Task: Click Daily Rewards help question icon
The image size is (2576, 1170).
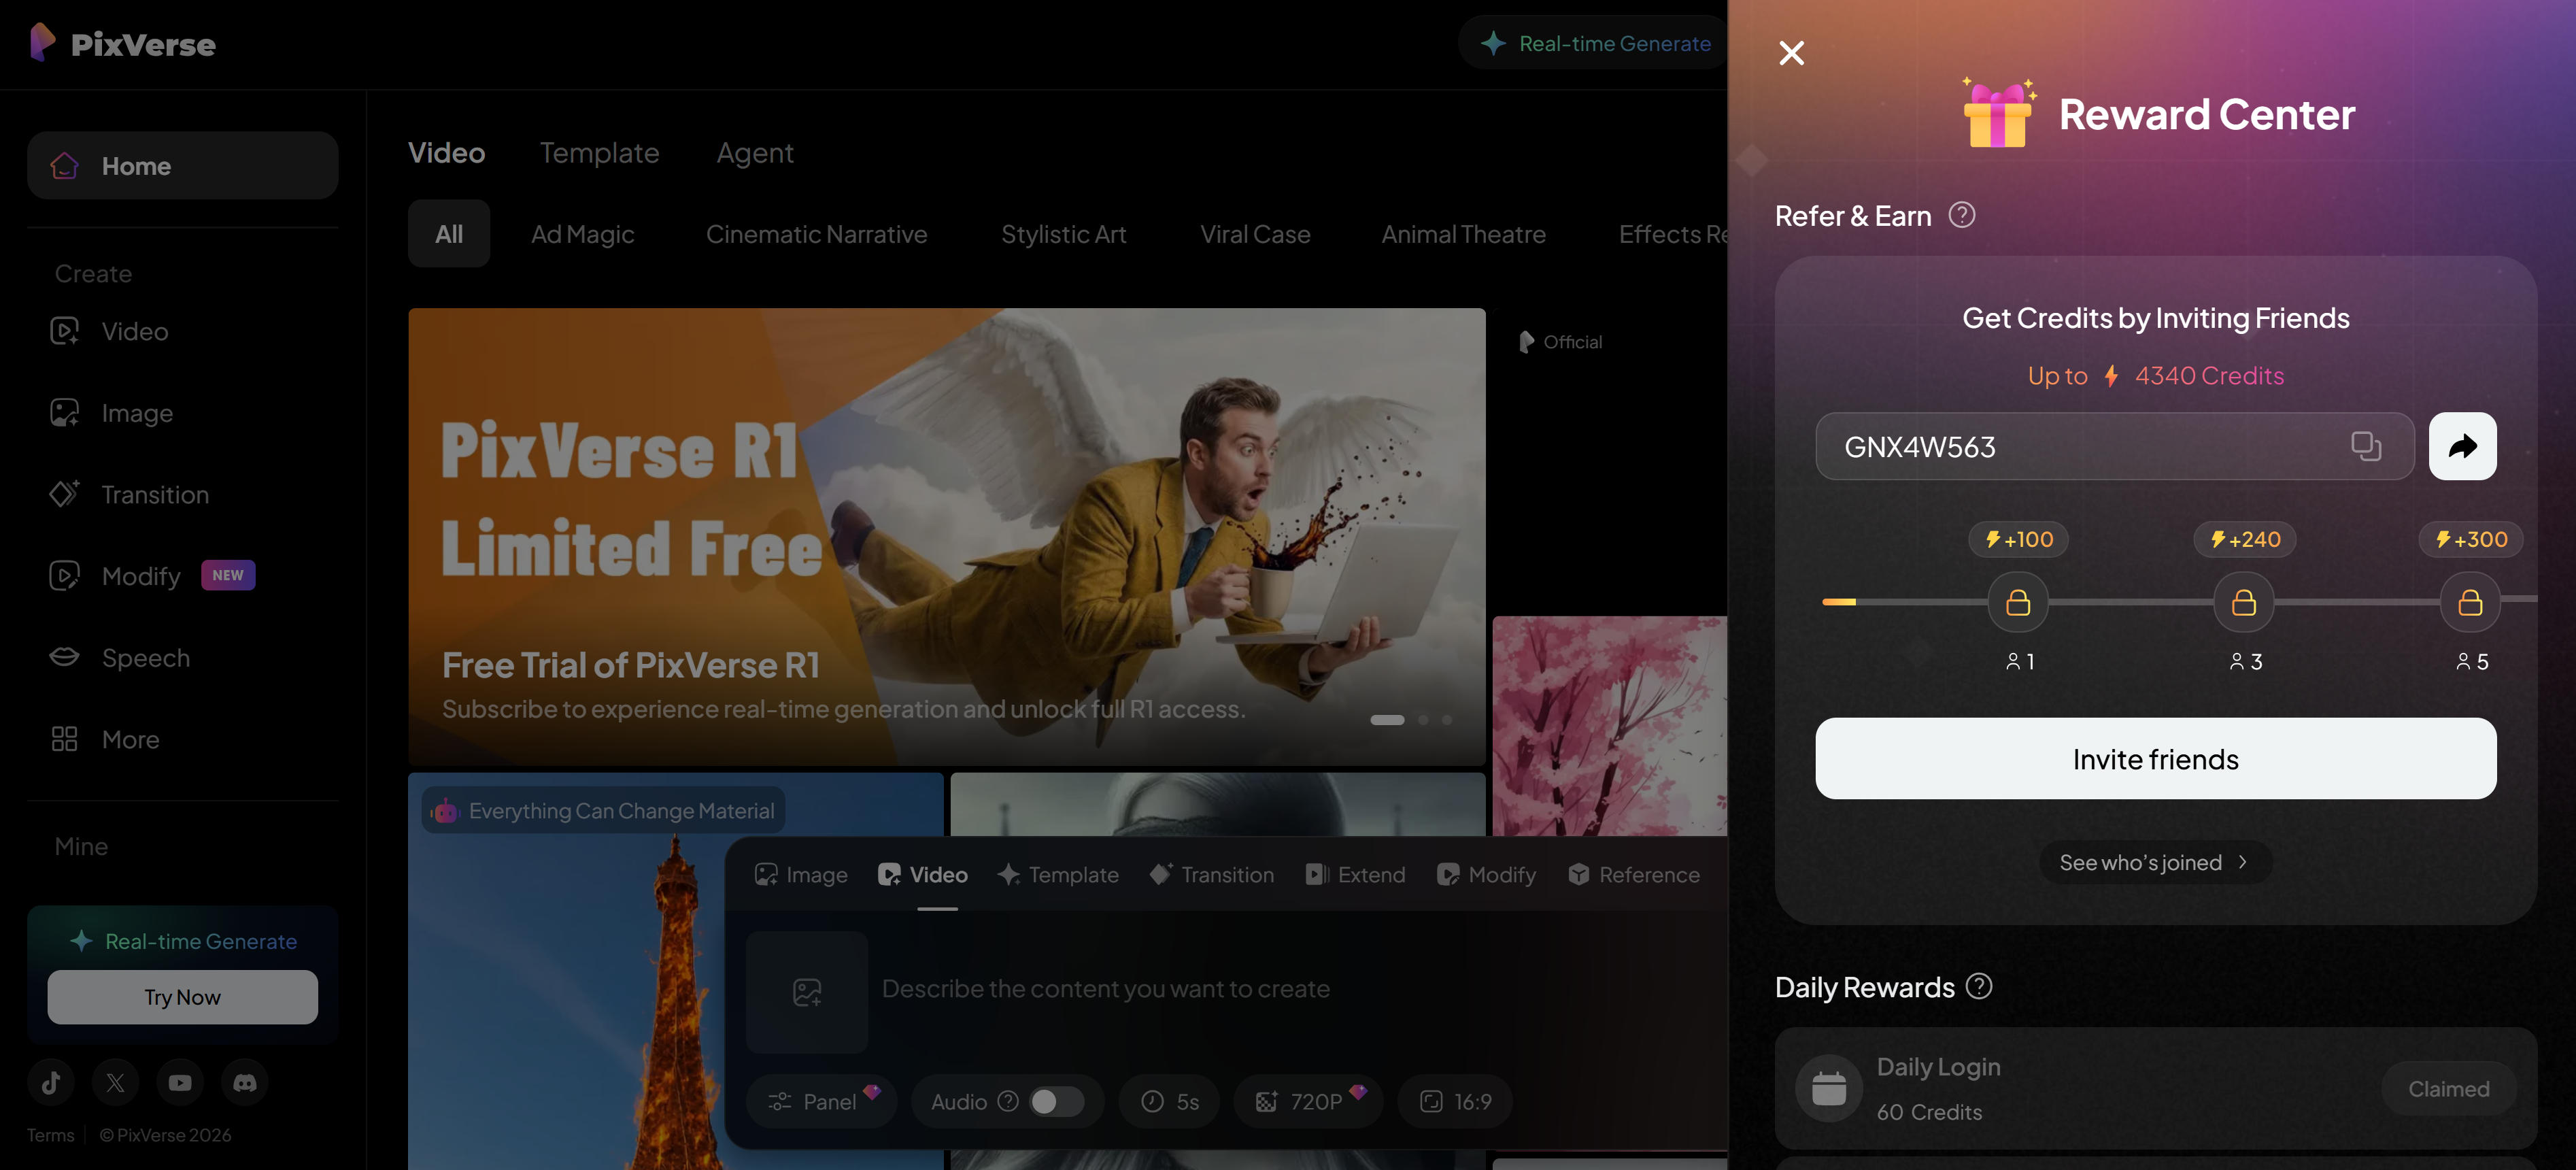Action: pos(1979,986)
